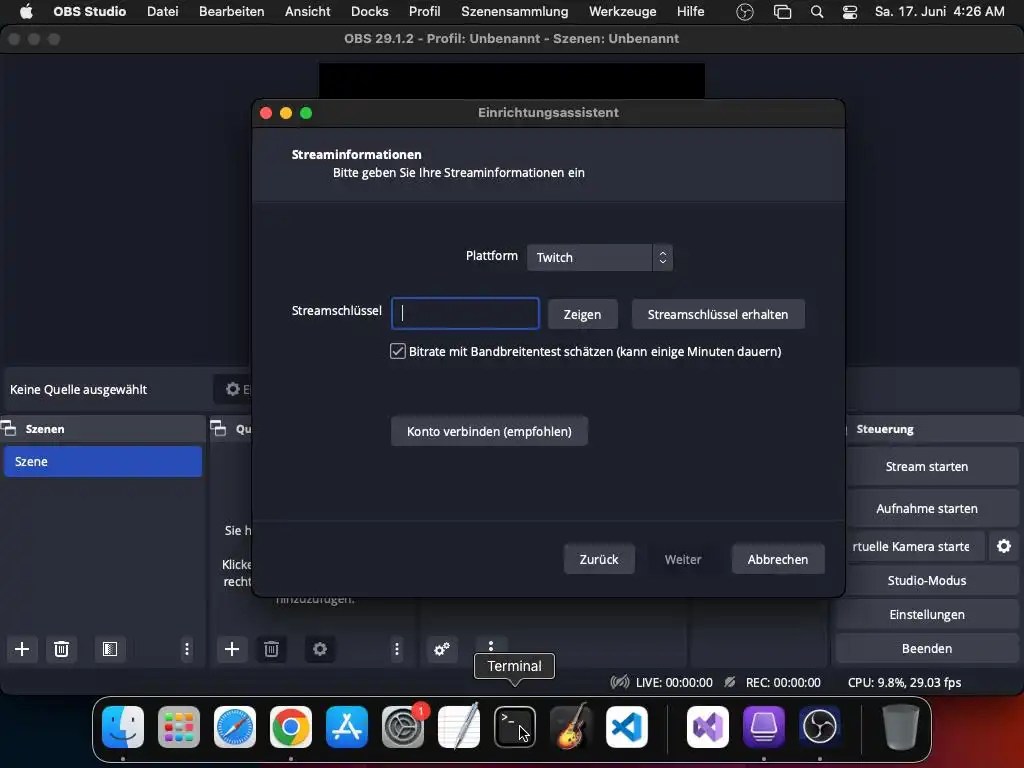Open Trash in the Dock

pos(900,727)
